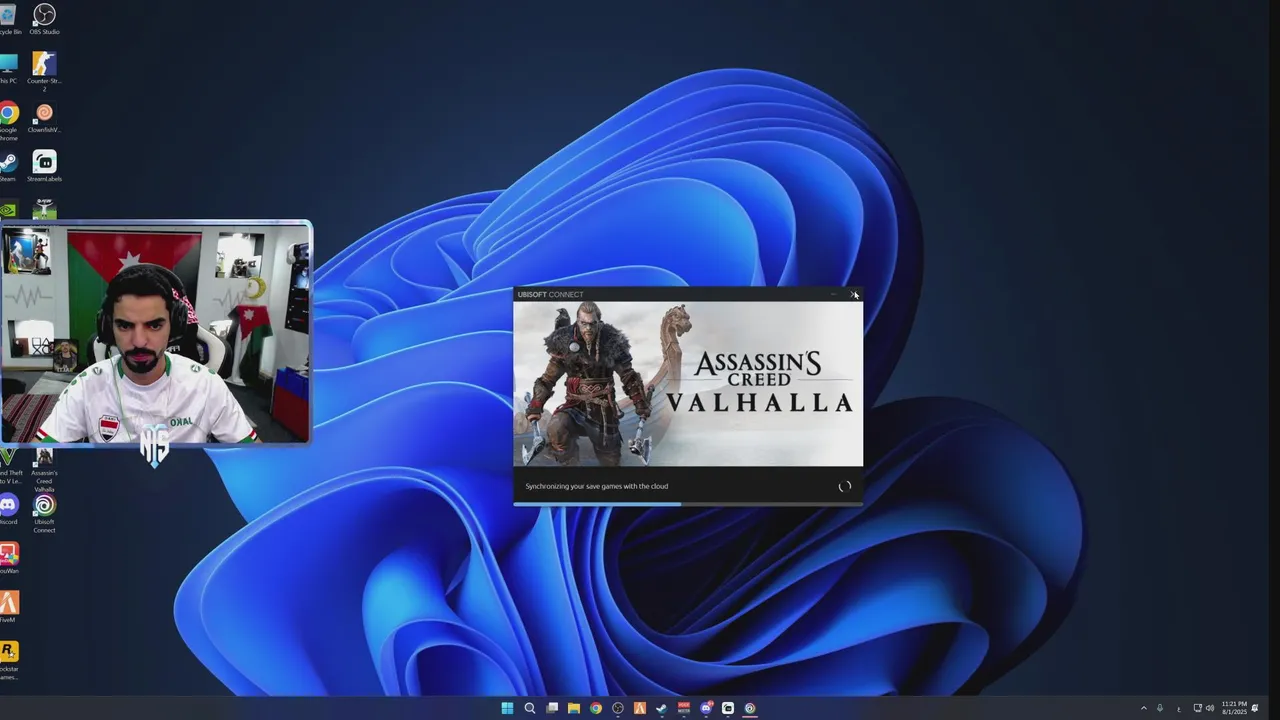Open notifications bell in taskbar
Viewport: 1280px width, 720px height.
pos(1255,708)
